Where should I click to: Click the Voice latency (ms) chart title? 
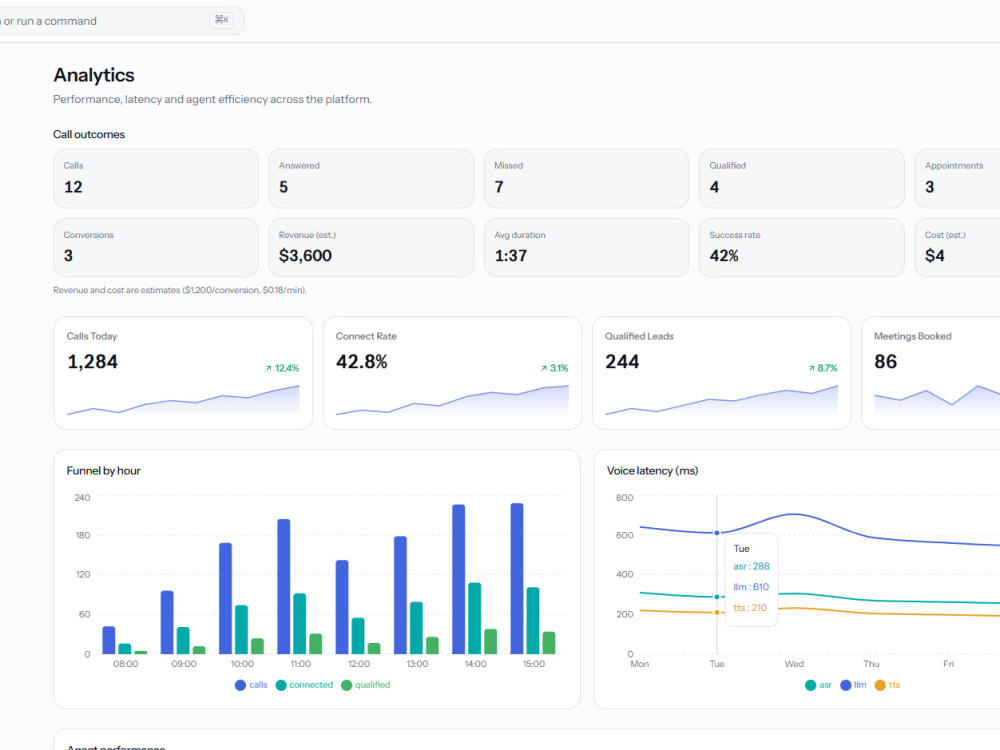click(652, 471)
